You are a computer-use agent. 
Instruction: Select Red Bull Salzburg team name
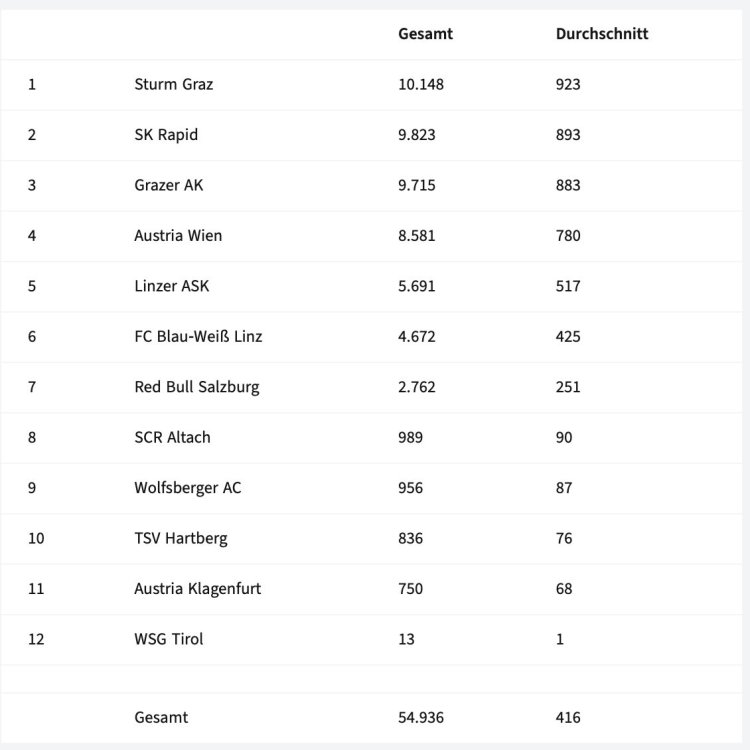tap(196, 387)
